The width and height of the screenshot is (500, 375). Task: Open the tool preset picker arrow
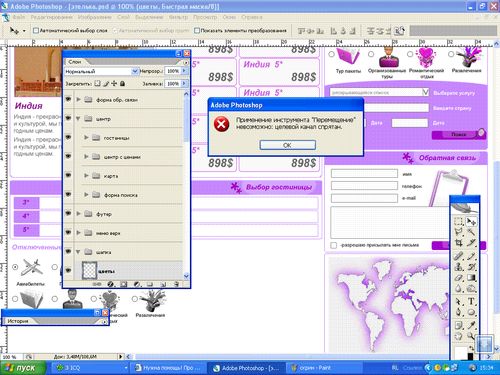(24, 31)
